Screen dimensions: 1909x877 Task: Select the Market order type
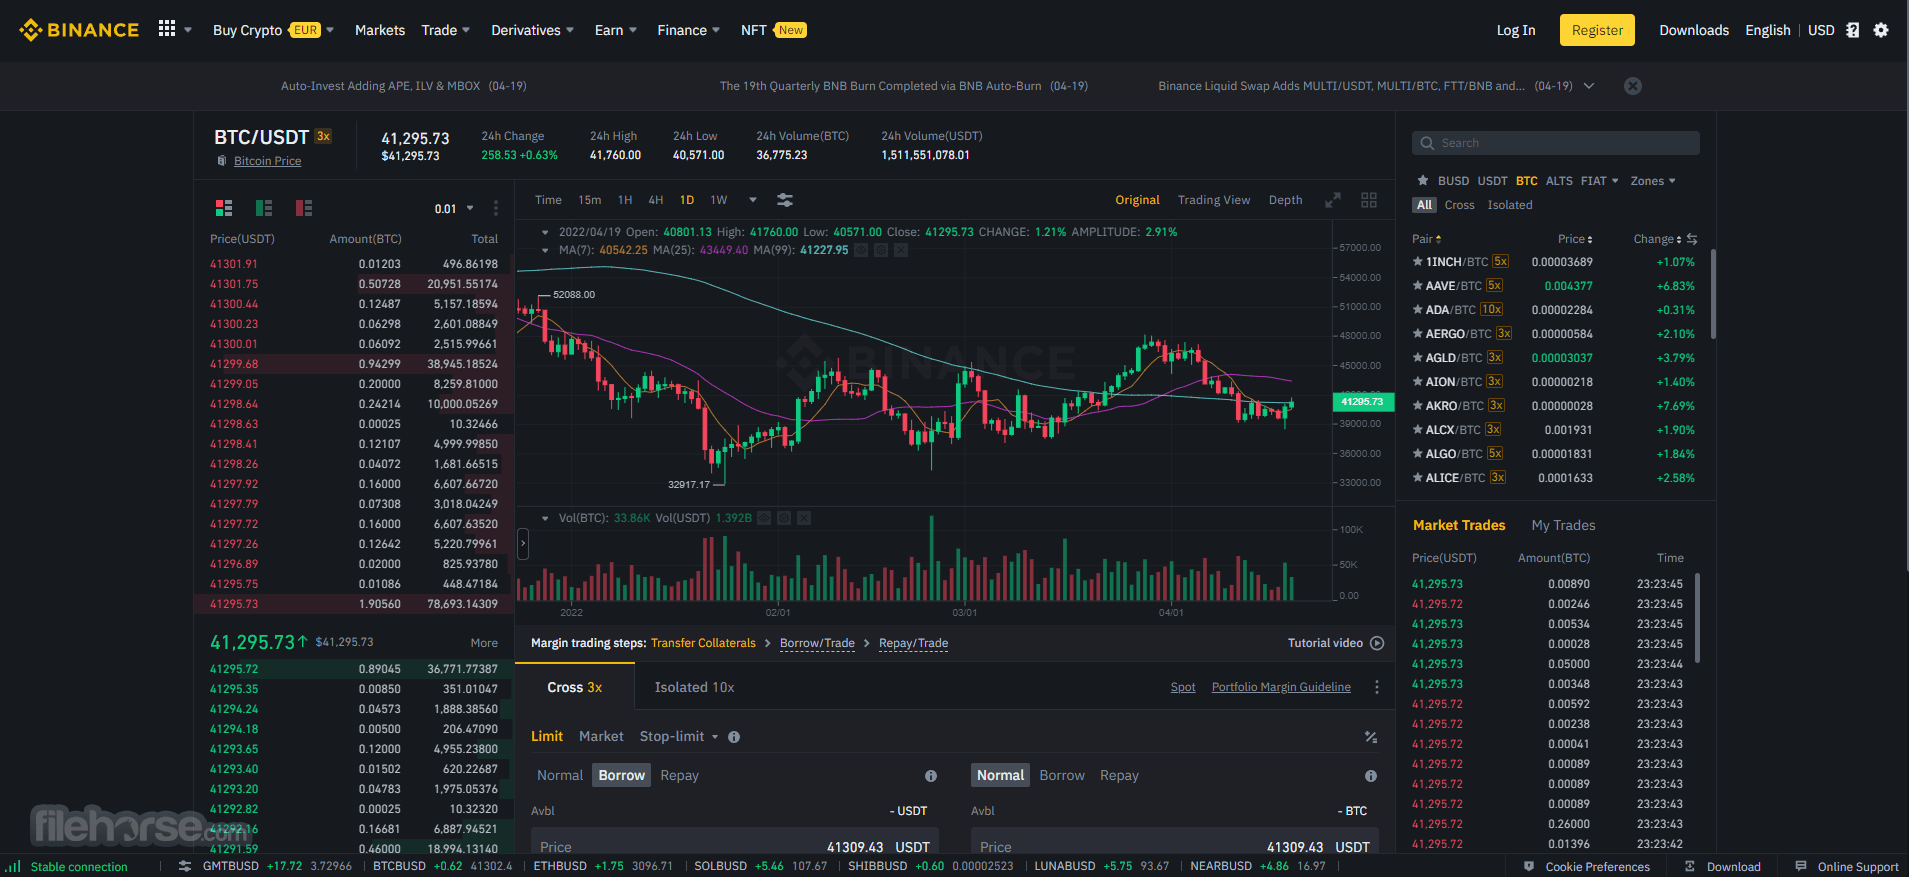pyautogui.click(x=601, y=736)
